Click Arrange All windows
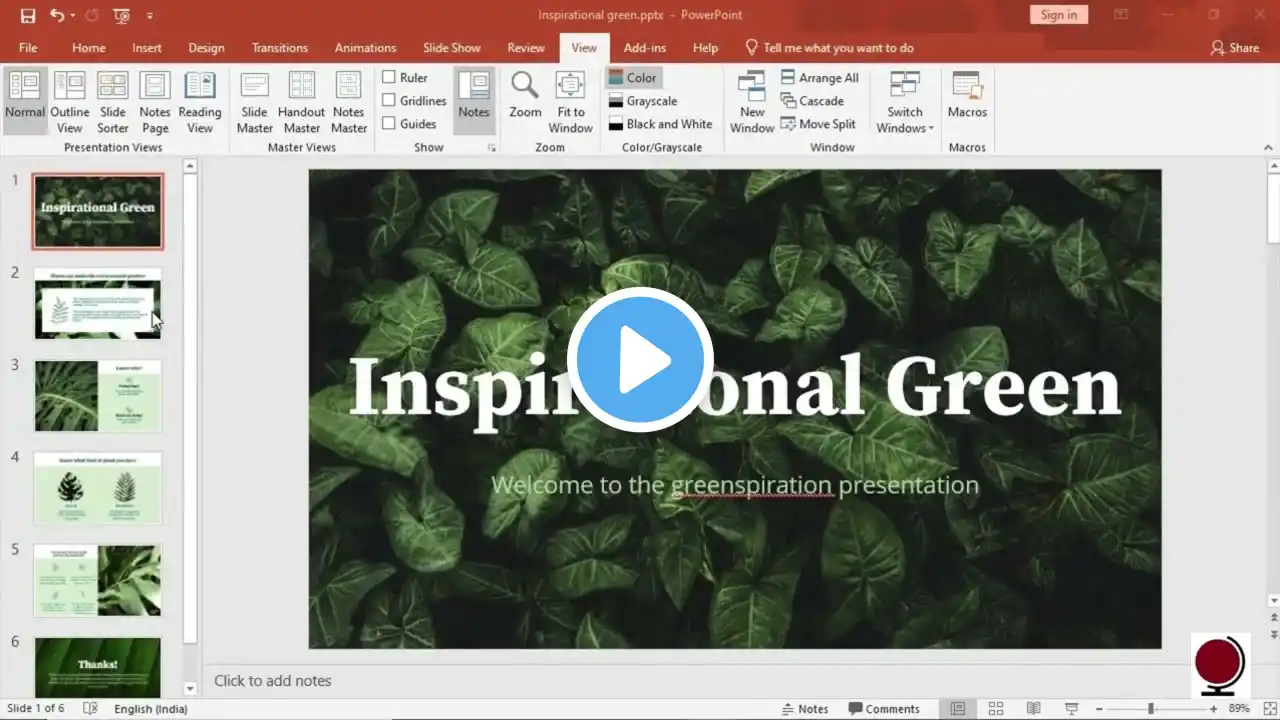 [x=819, y=78]
